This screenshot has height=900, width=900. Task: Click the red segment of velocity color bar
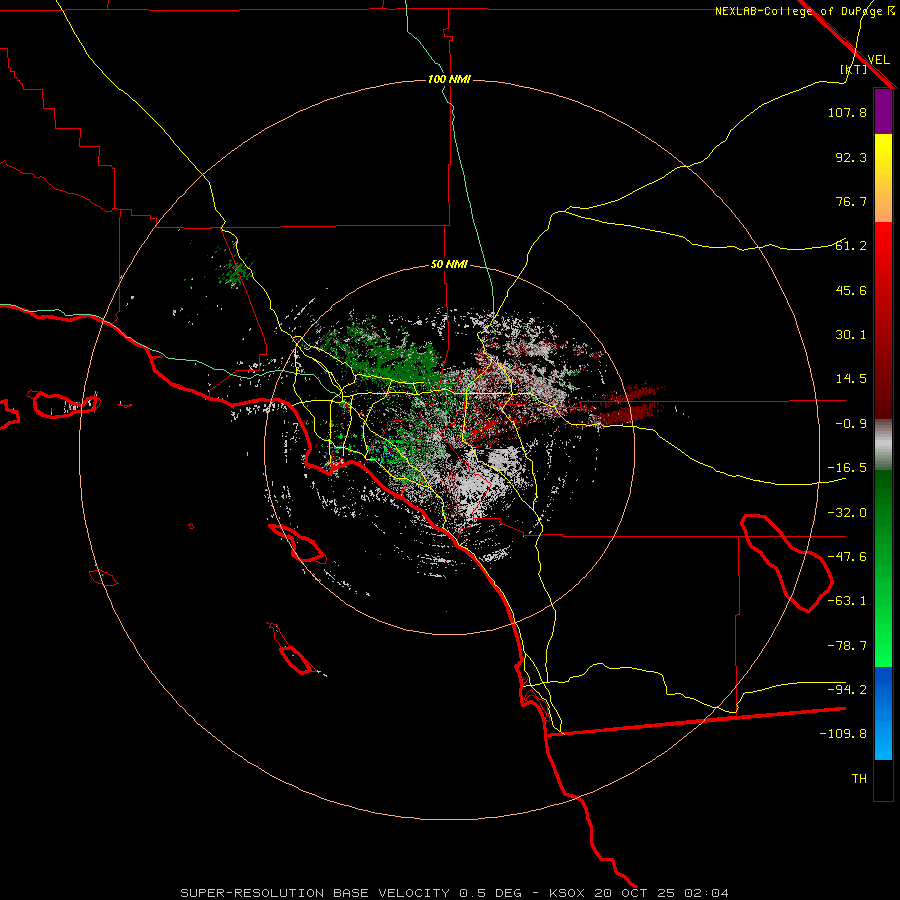click(x=883, y=320)
